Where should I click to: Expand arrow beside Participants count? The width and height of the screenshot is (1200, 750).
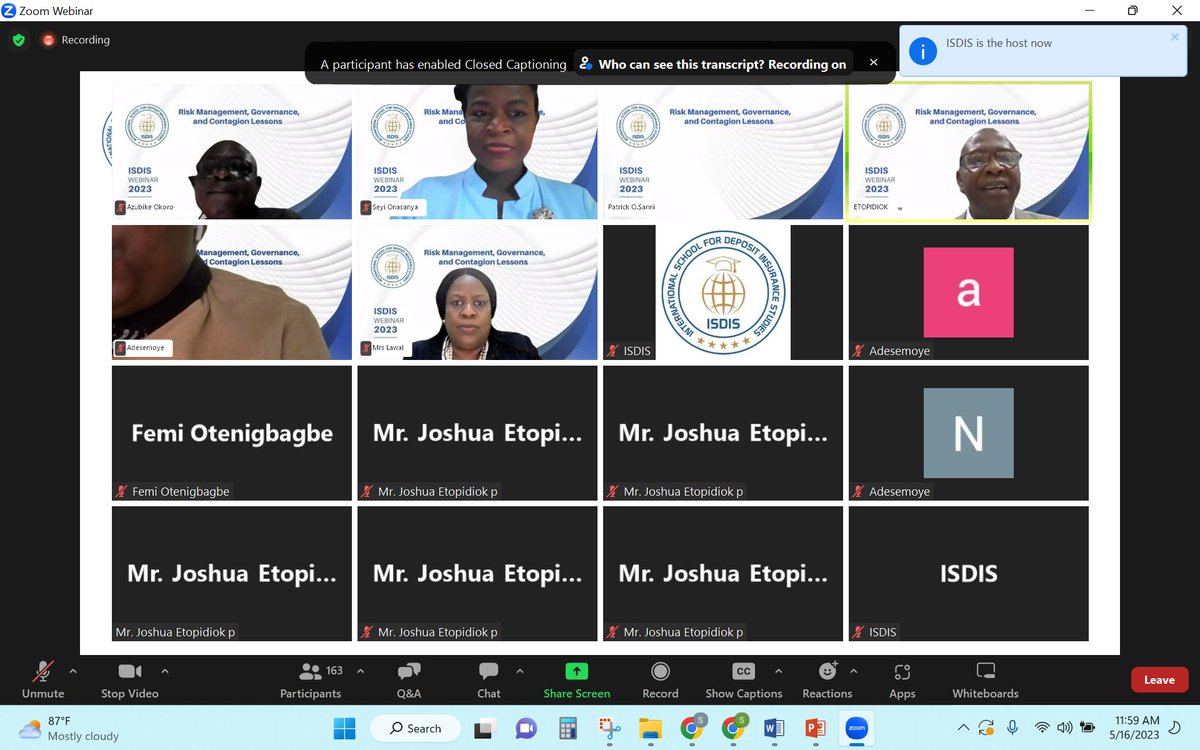click(x=360, y=671)
